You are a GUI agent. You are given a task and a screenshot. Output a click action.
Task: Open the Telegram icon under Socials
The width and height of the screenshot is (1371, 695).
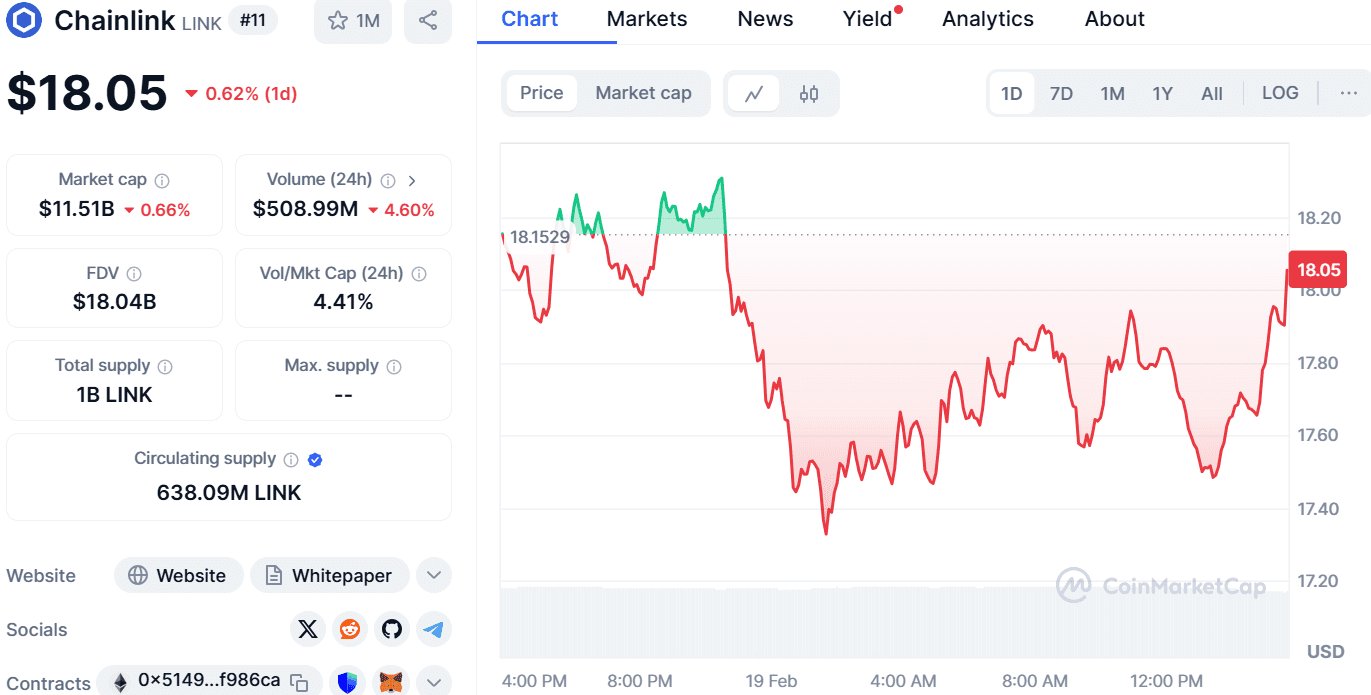click(x=433, y=629)
